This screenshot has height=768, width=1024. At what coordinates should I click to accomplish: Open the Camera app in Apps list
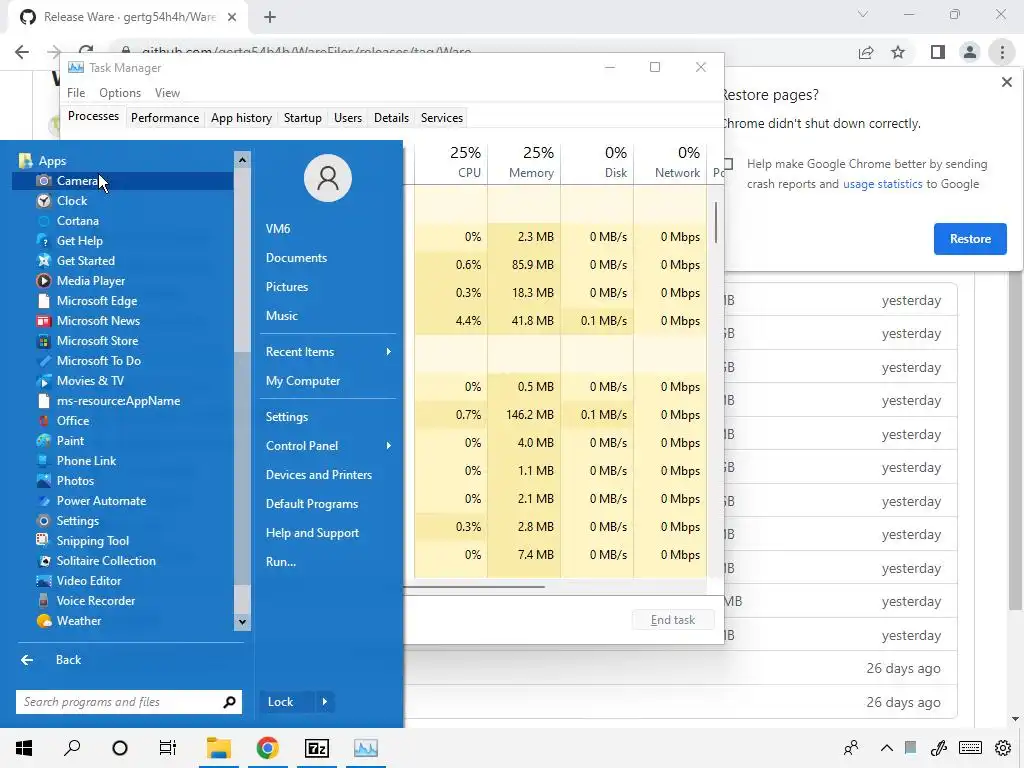point(122,181)
